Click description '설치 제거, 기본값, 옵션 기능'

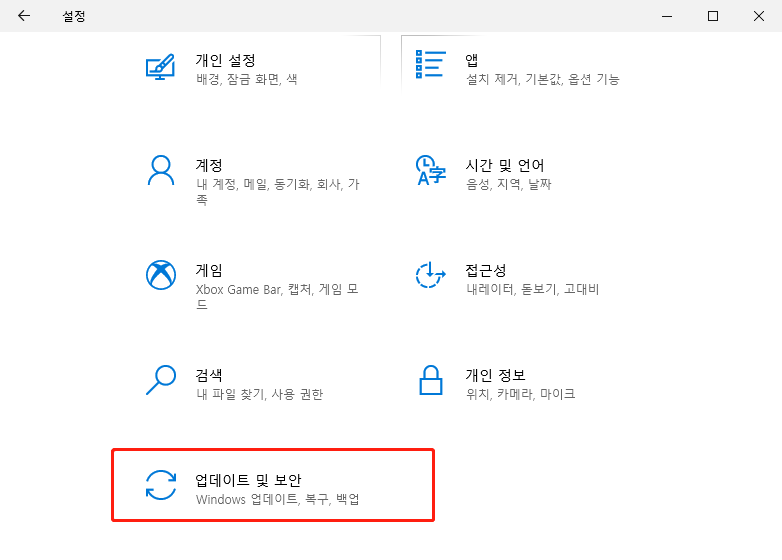543,79
